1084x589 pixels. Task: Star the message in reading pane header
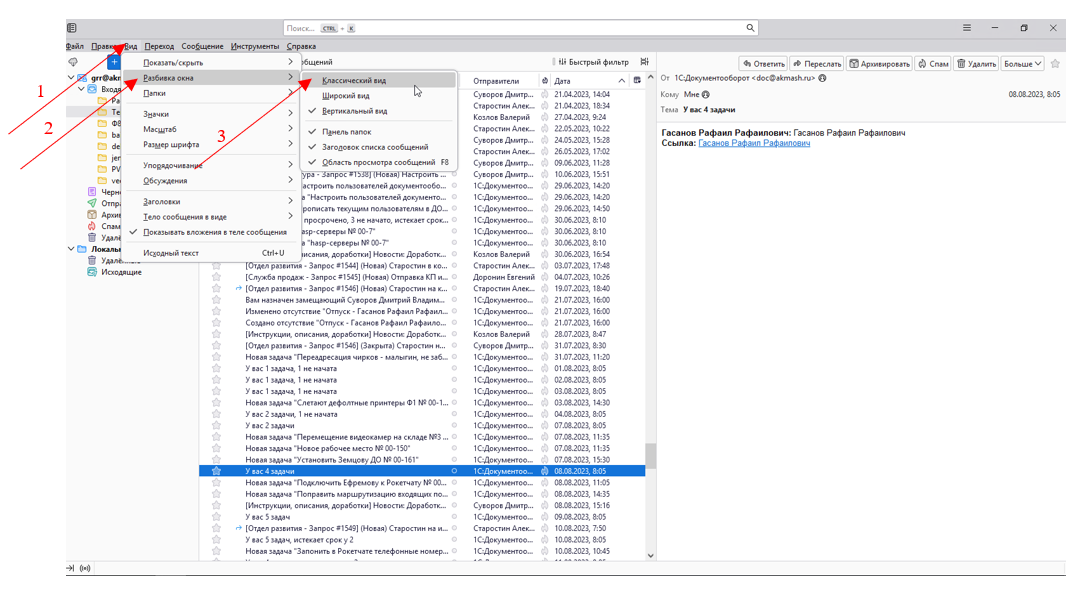point(1055,64)
